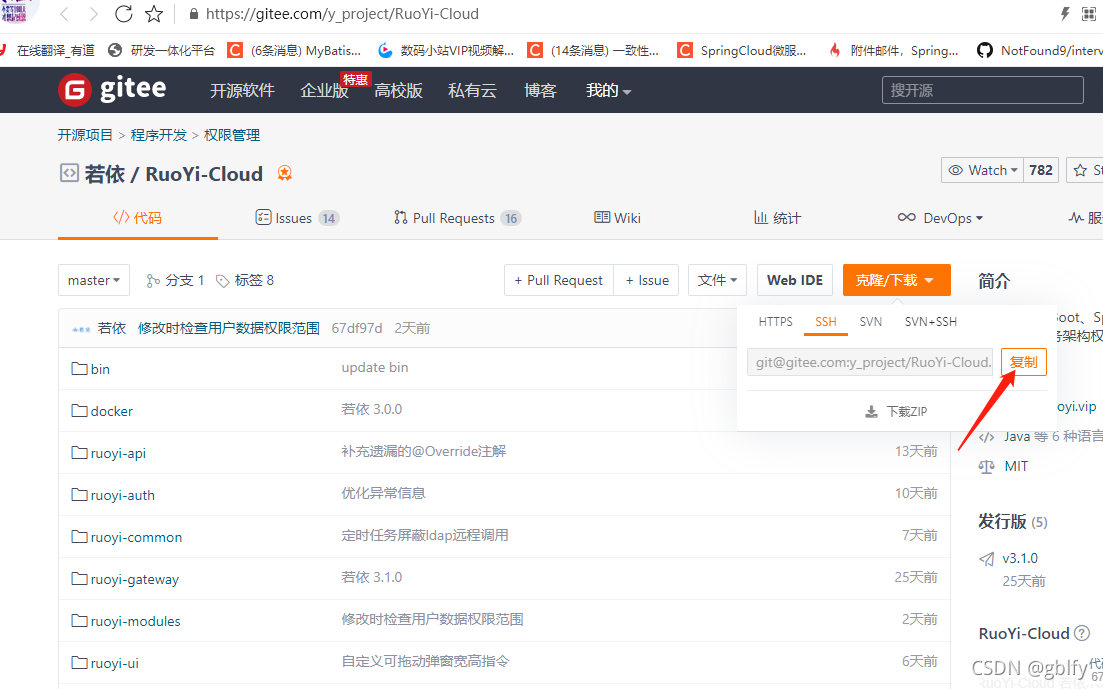
Task: Click the download icon beside 下载ZIP
Action: click(x=871, y=412)
